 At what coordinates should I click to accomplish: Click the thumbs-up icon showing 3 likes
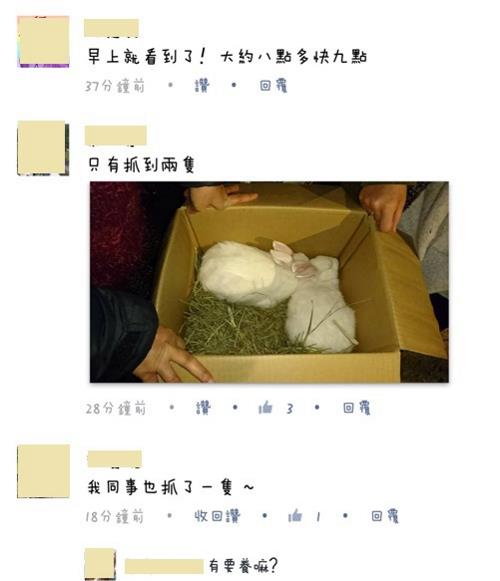pos(265,408)
